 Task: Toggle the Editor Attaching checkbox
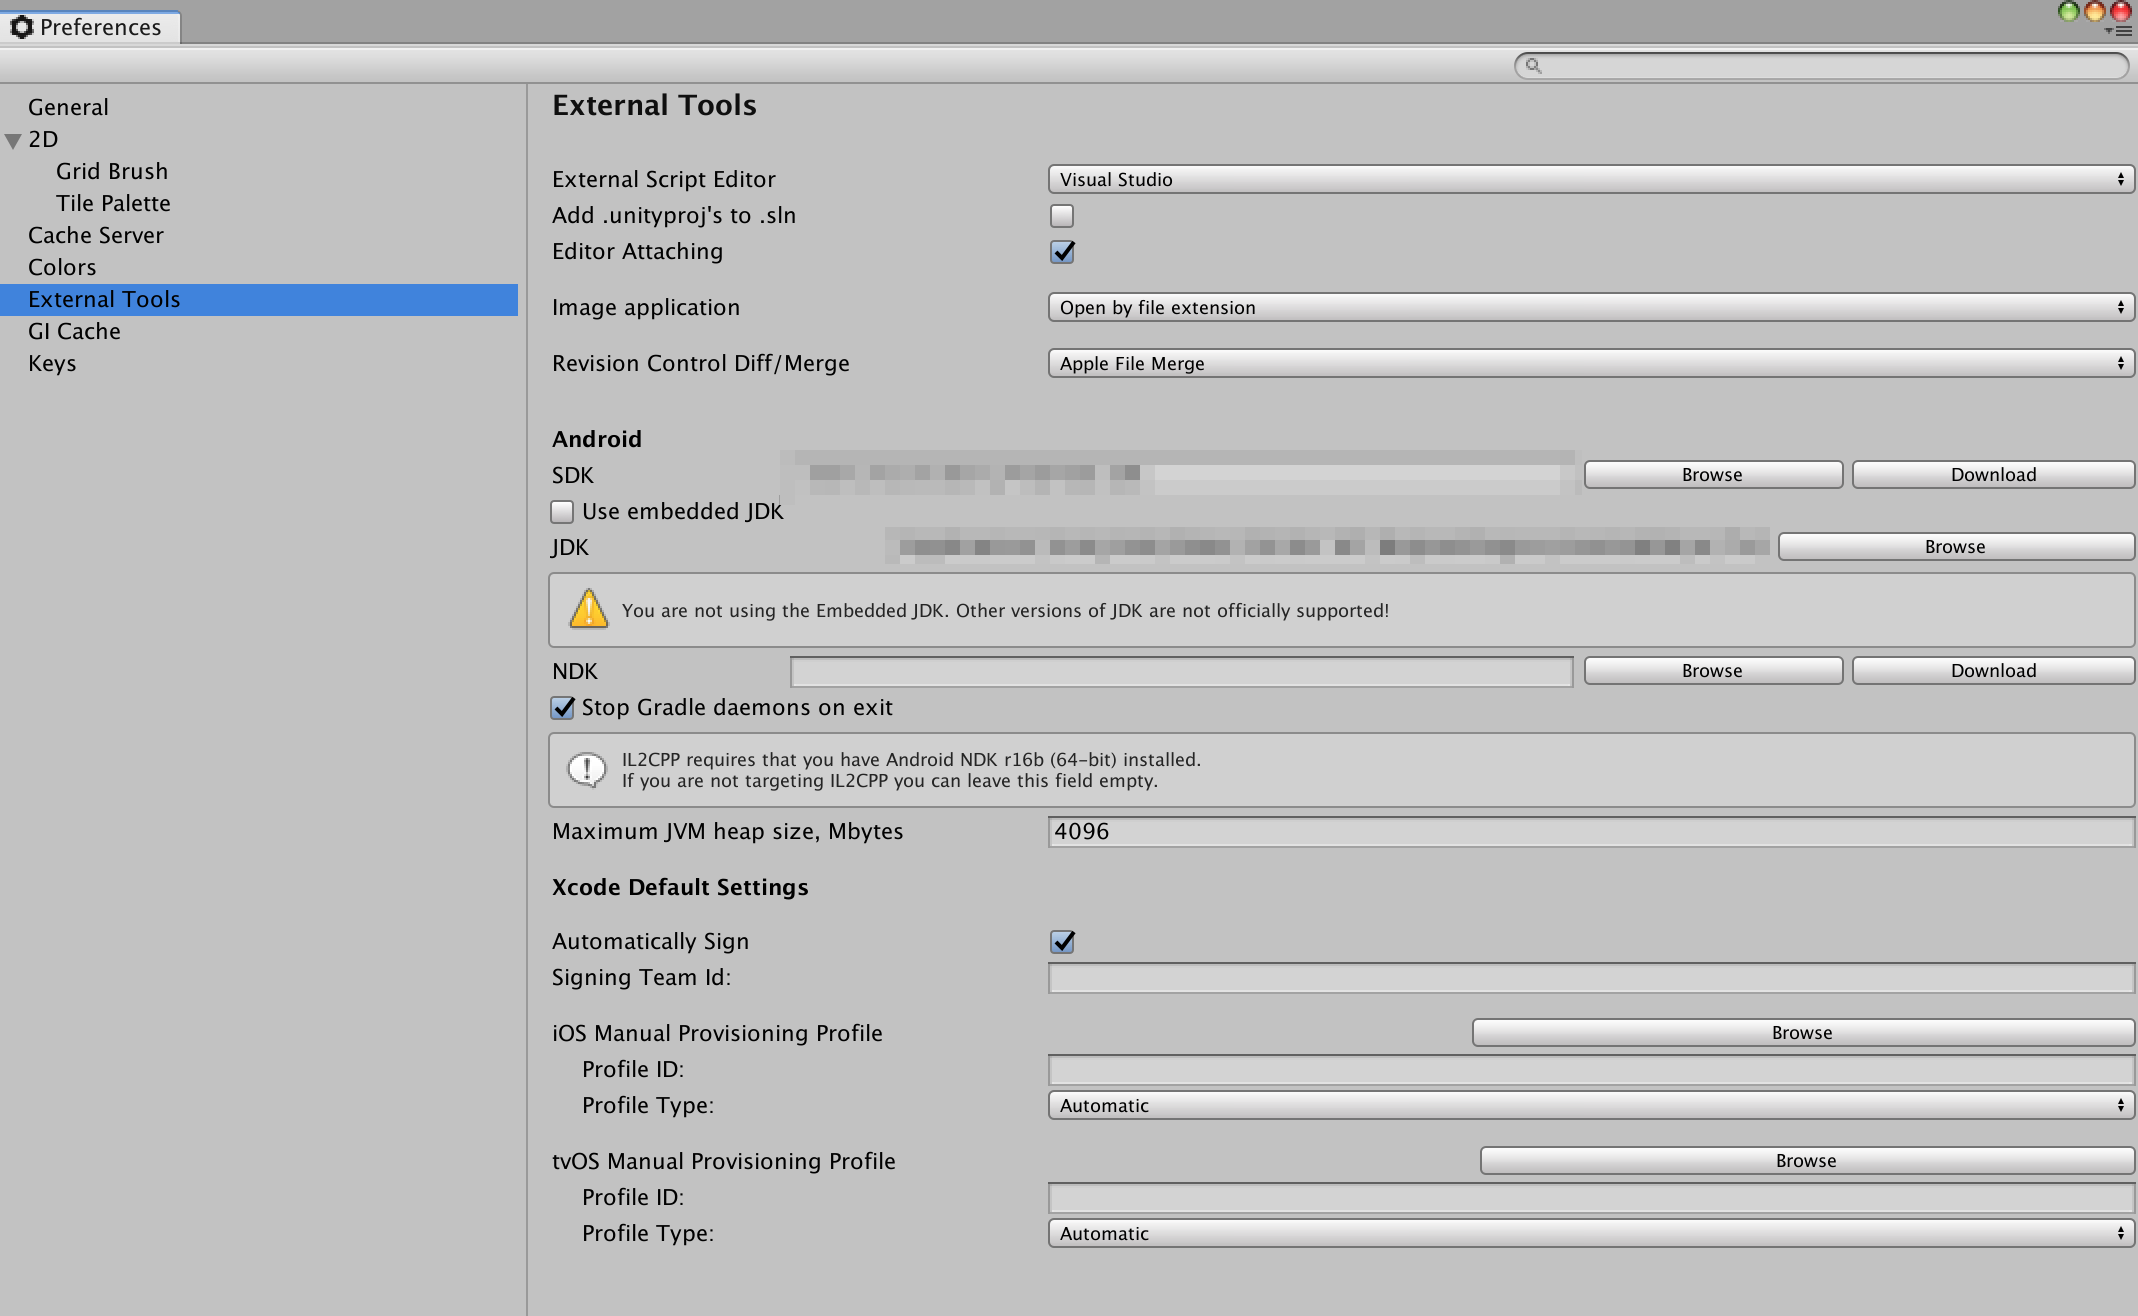click(x=1061, y=252)
